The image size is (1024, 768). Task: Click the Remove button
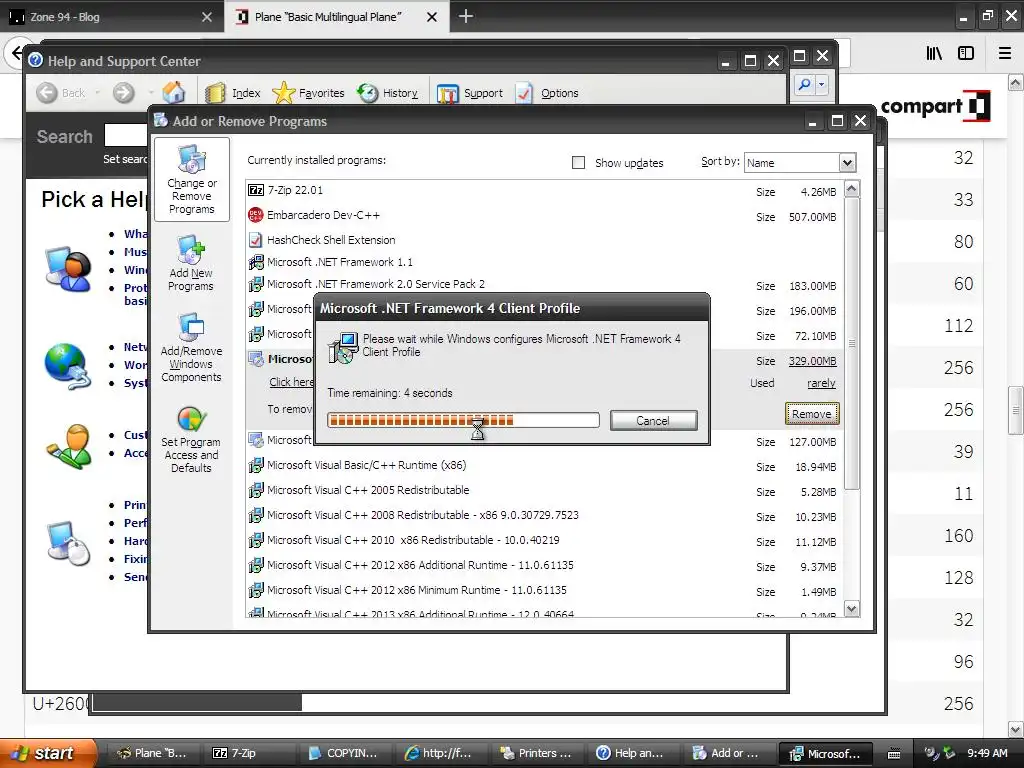point(812,414)
